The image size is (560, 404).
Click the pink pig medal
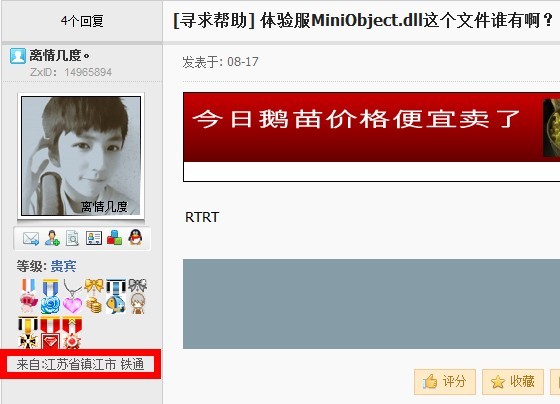pyautogui.click(x=29, y=296)
